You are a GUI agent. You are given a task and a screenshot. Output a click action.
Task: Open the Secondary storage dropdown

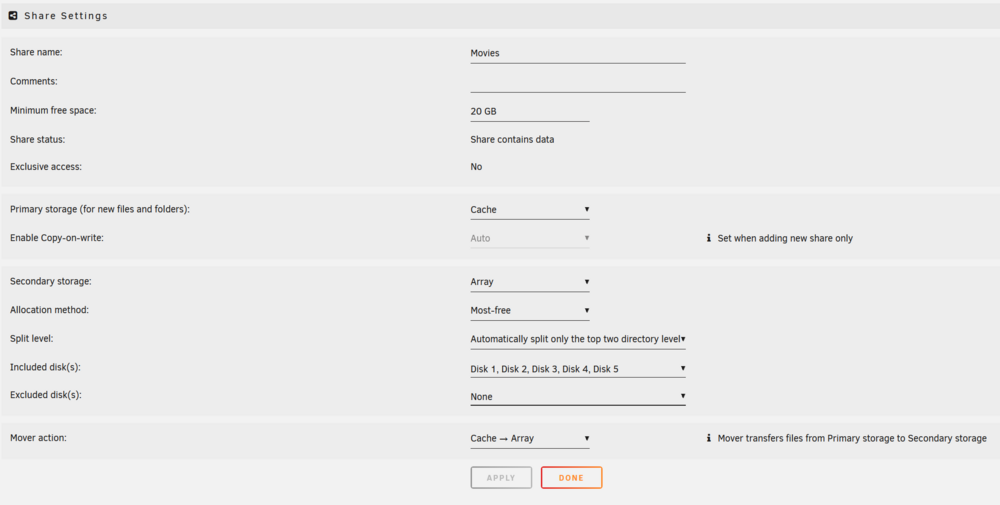530,282
